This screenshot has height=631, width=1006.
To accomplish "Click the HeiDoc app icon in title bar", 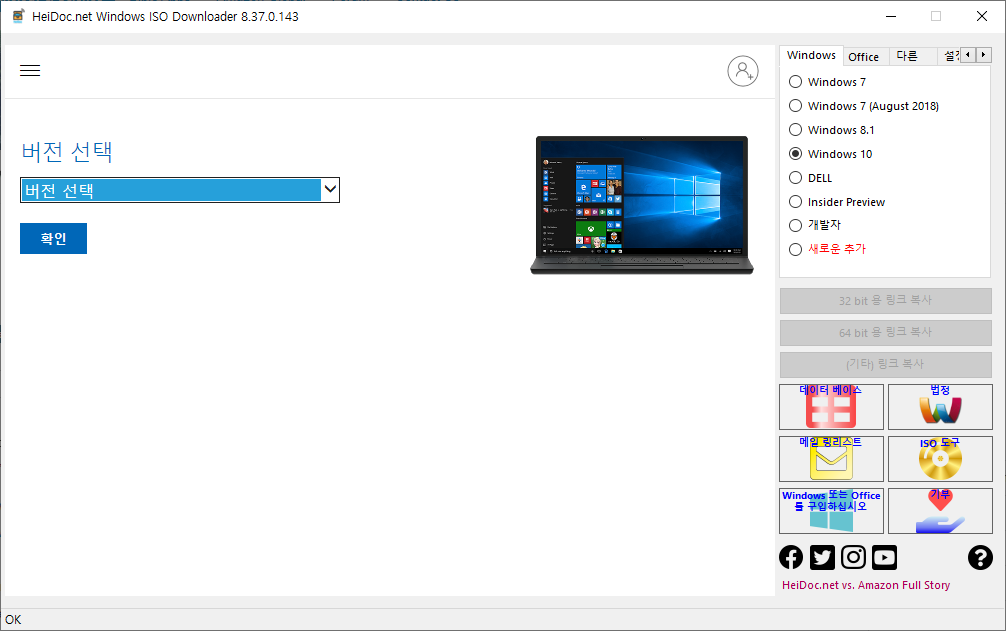I will pos(18,16).
